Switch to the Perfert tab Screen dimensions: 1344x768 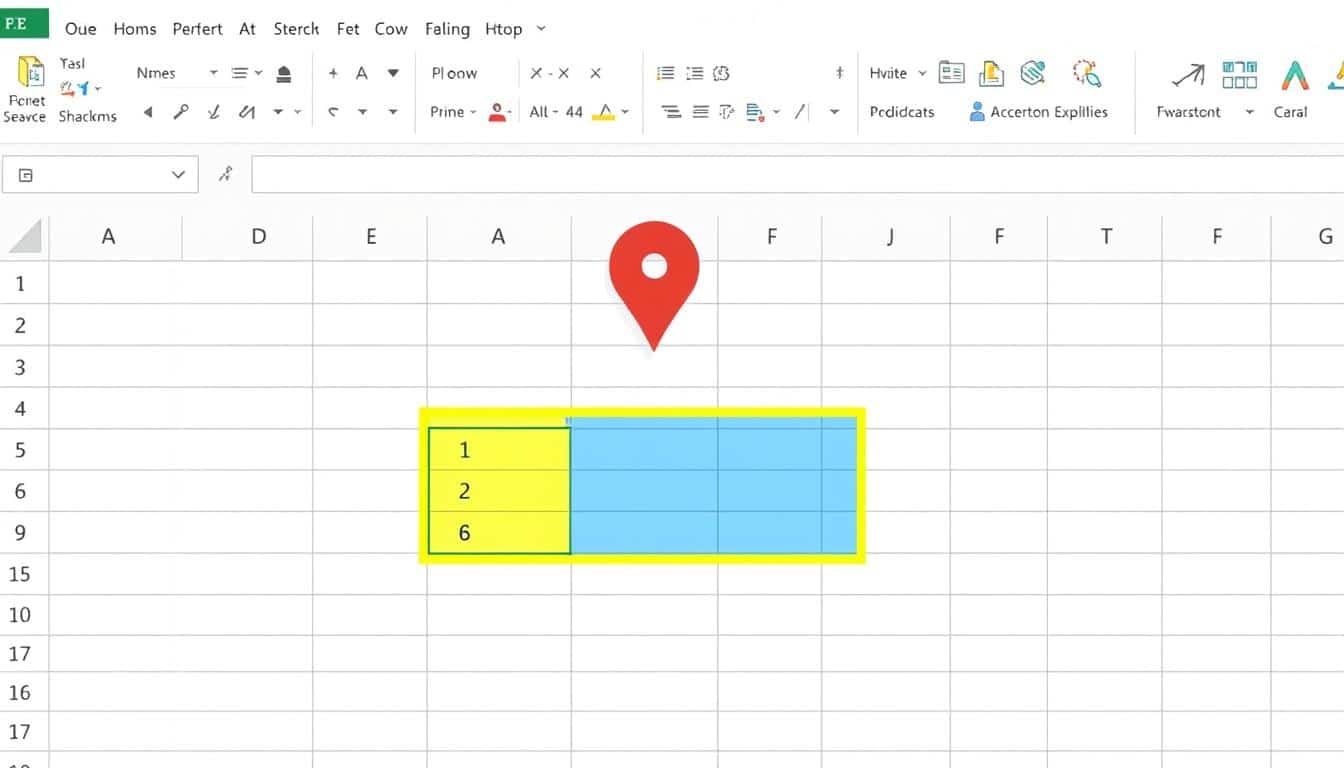click(197, 29)
